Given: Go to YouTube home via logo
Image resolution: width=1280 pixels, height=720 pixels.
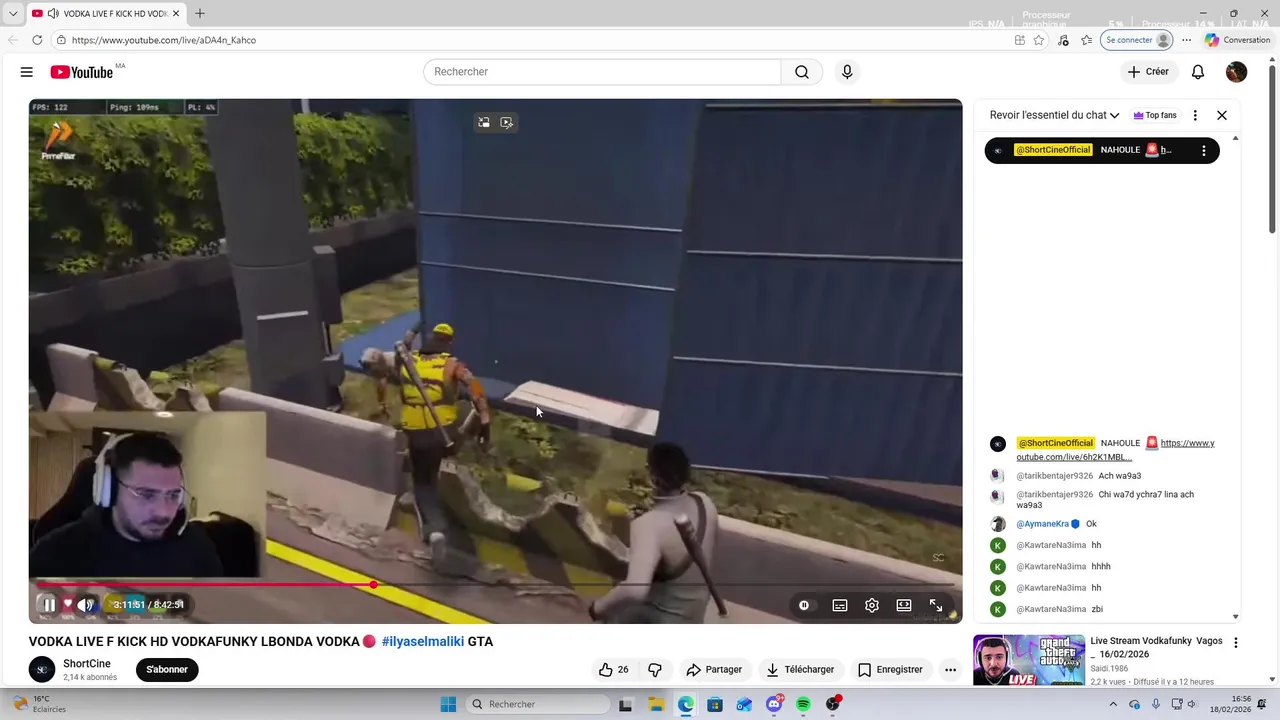Looking at the screenshot, I should click(x=82, y=72).
